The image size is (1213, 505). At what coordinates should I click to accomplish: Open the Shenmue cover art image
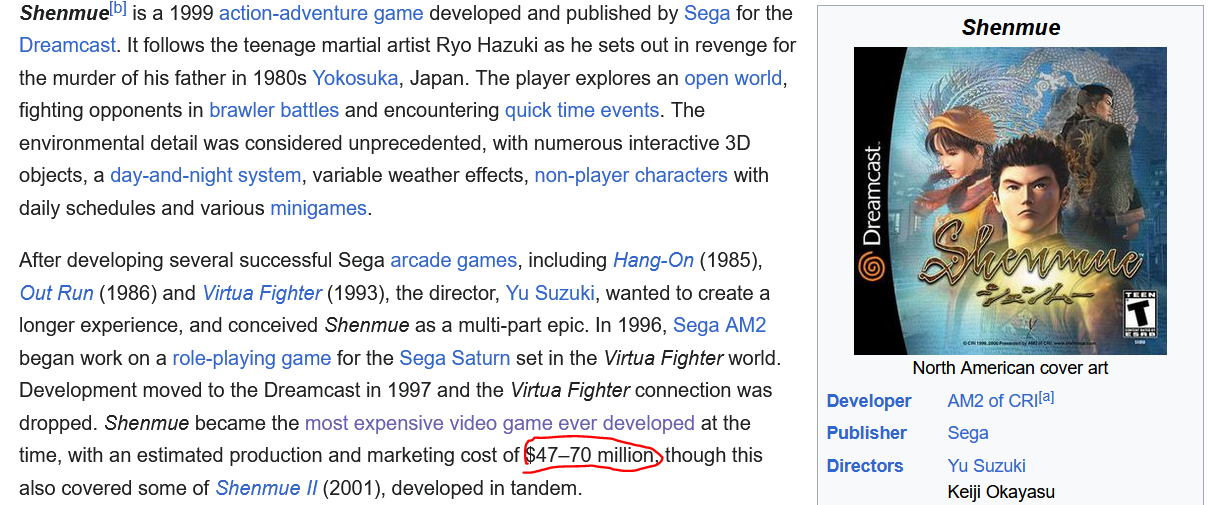click(1010, 201)
